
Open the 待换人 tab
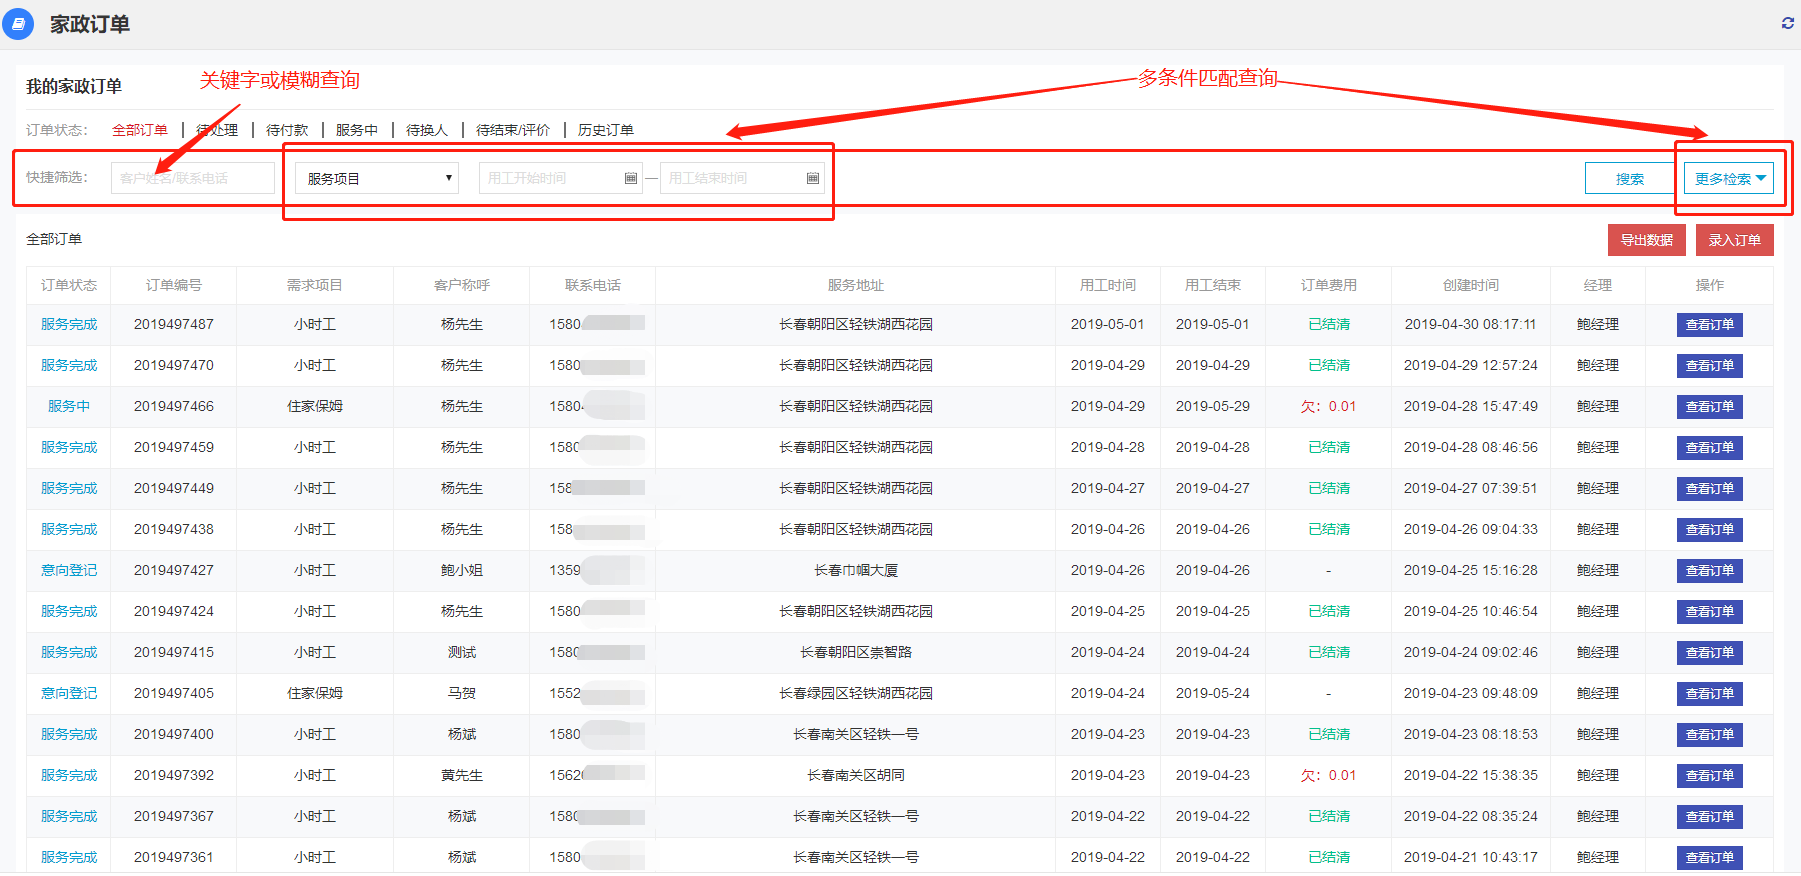tap(427, 130)
